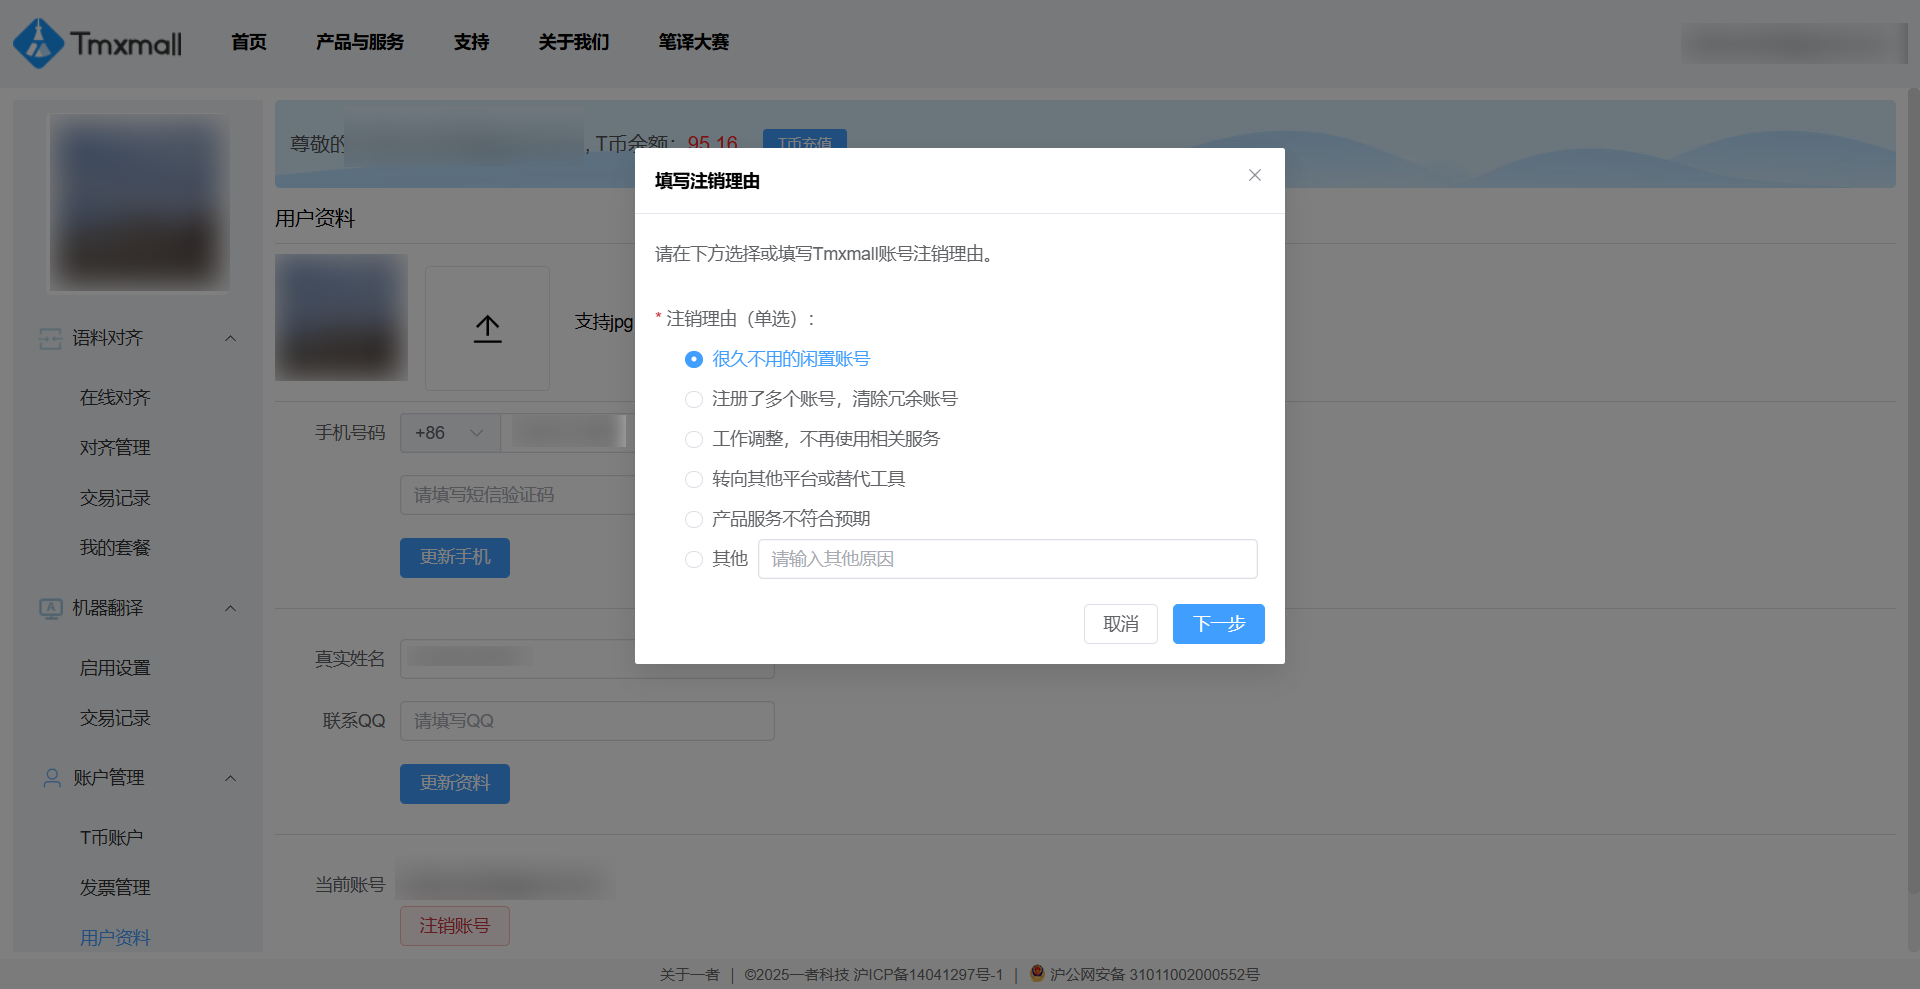1920x989 pixels.
Task: Go to 笔译大赛 menu item
Action: (693, 42)
